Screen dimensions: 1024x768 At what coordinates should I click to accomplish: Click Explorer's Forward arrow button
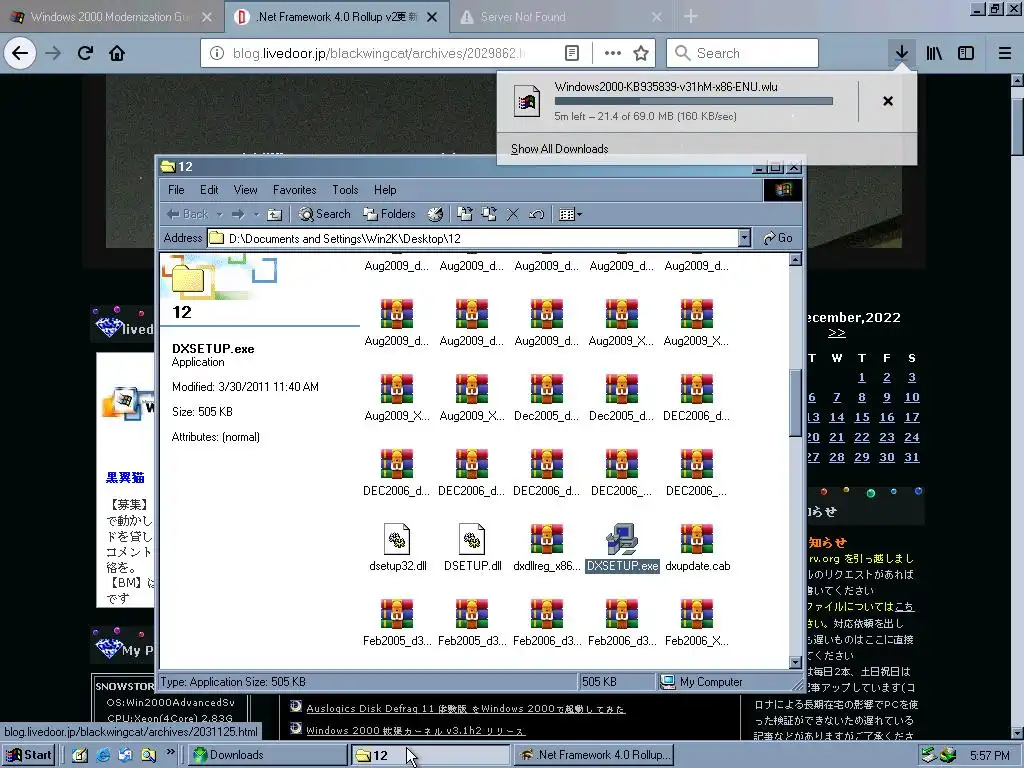(x=238, y=214)
